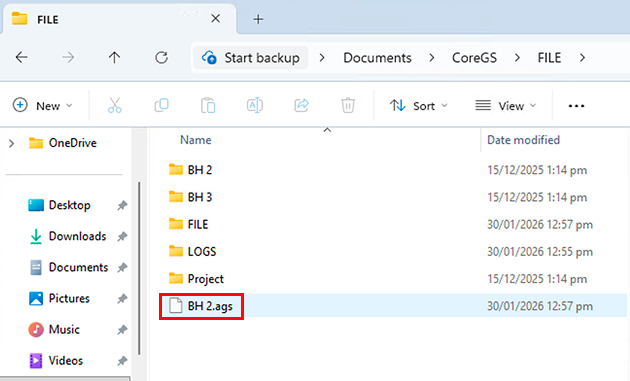Open Desktop in quick access
630x381 pixels.
(59, 205)
